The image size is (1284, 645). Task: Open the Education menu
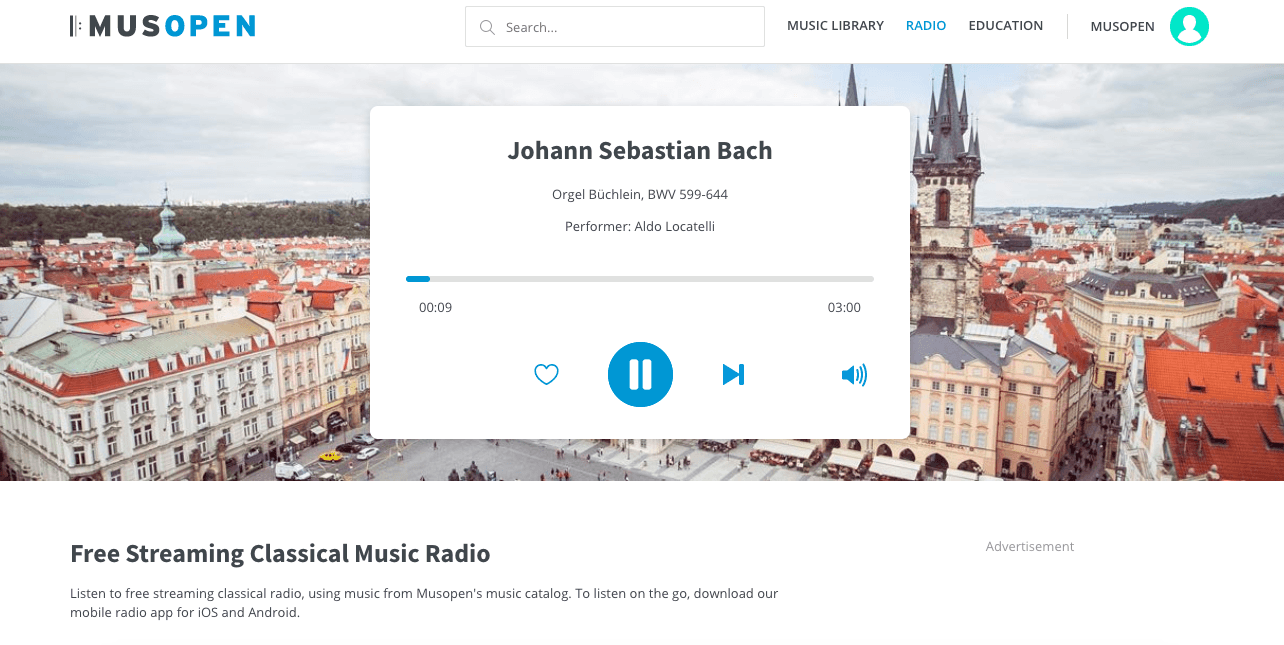tap(1005, 26)
